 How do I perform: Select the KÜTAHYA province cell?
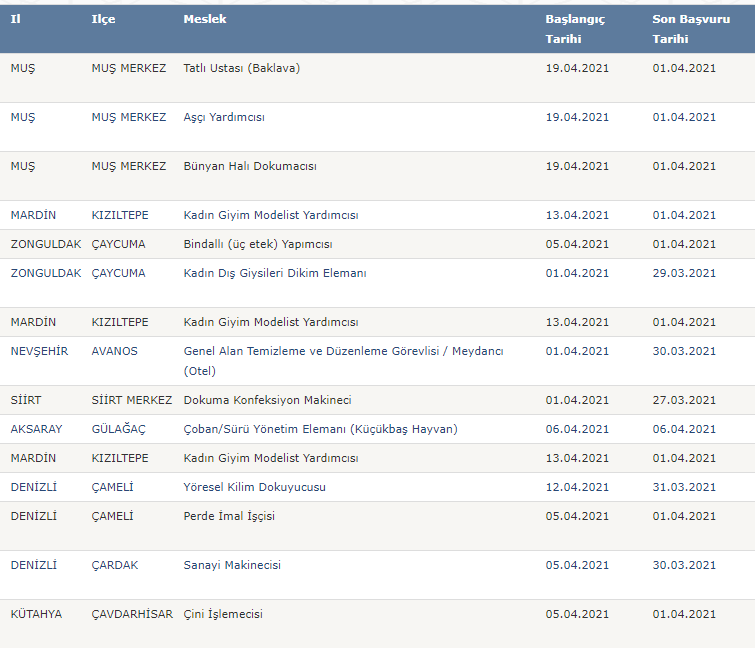36,614
